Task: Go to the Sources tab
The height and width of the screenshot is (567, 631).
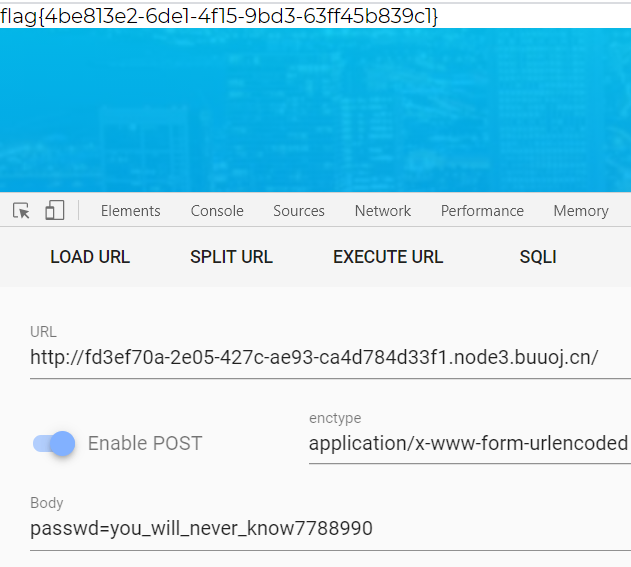Action: (x=299, y=211)
